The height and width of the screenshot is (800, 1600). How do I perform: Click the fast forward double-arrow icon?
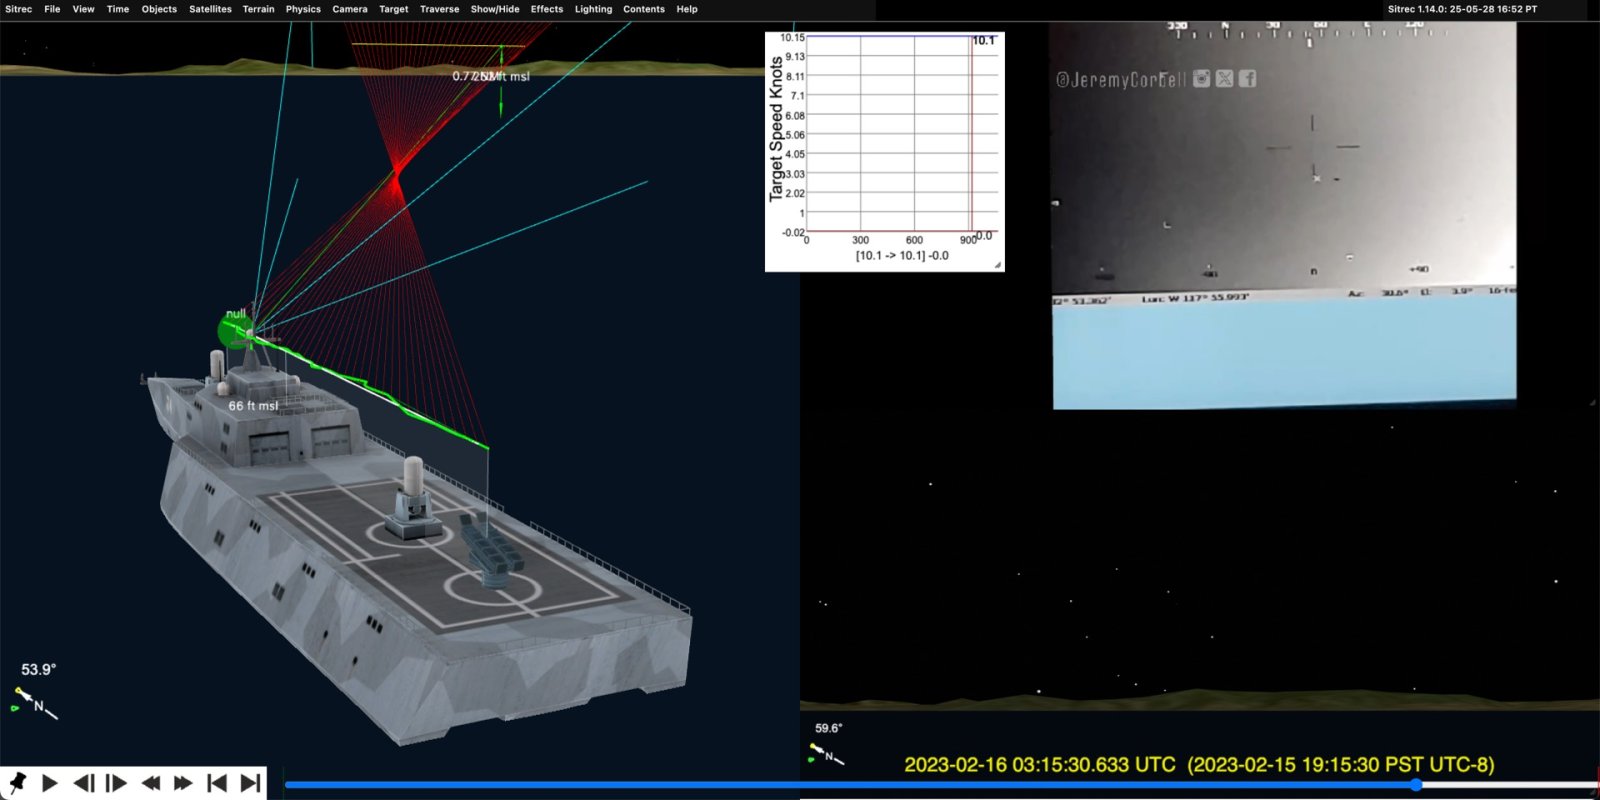[183, 783]
